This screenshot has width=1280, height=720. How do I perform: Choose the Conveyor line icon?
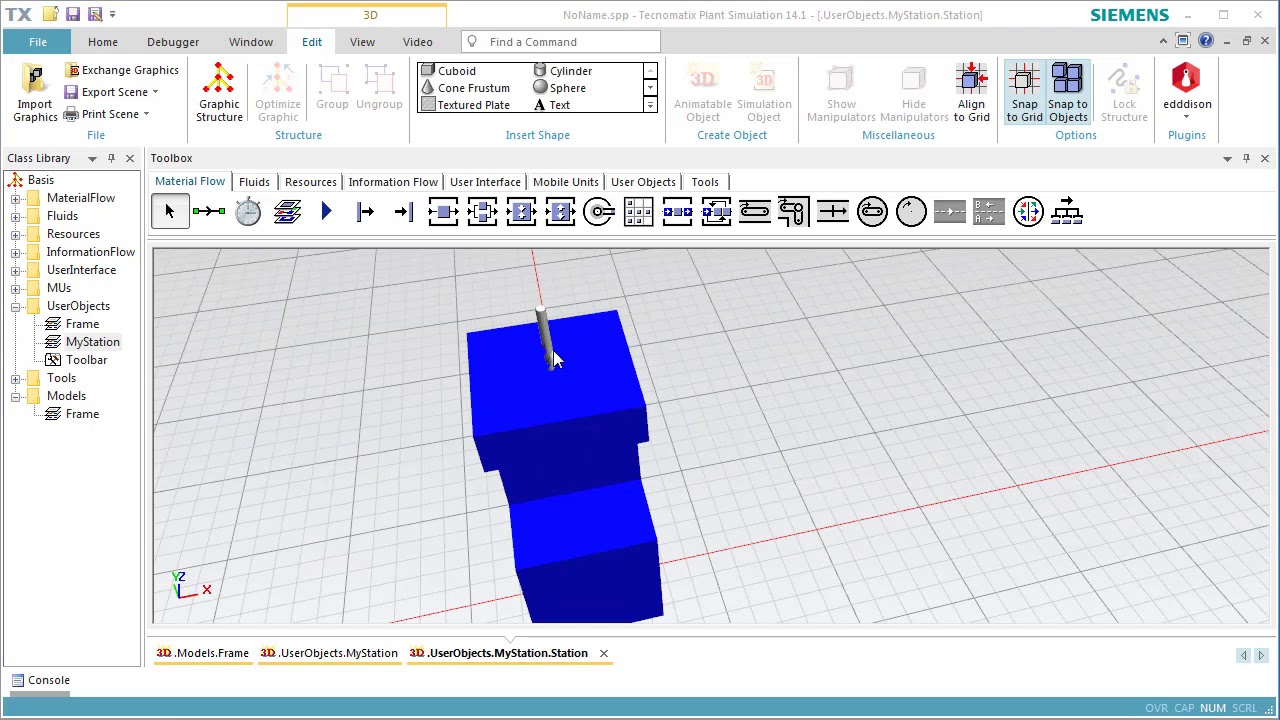[755, 211]
